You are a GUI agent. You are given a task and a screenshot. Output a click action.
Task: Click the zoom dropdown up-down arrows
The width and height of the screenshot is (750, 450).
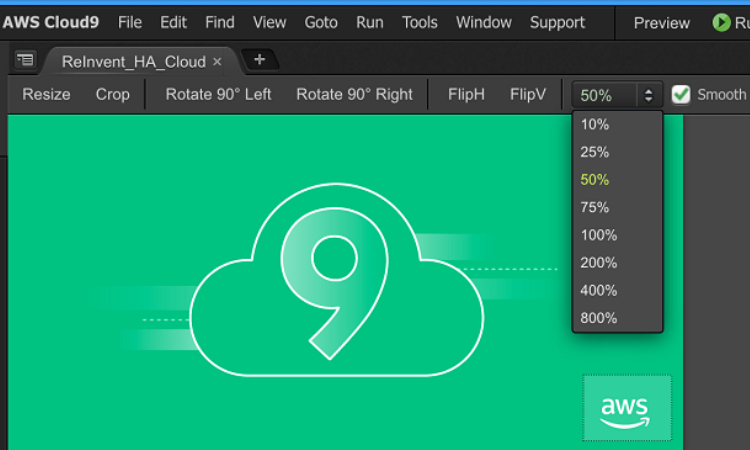pyautogui.click(x=649, y=95)
